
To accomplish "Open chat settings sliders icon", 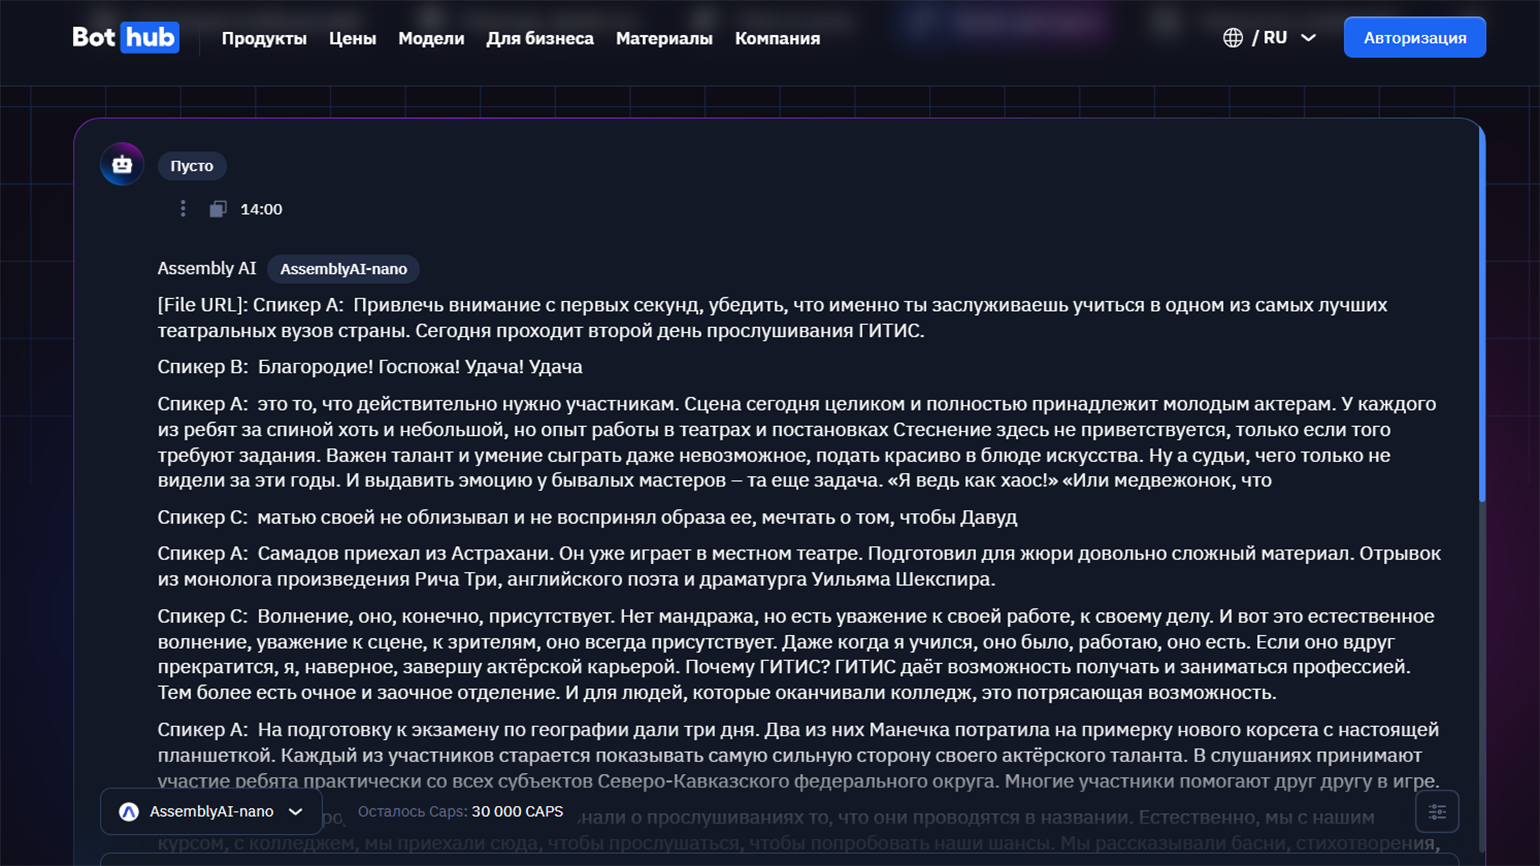I will coord(1437,812).
